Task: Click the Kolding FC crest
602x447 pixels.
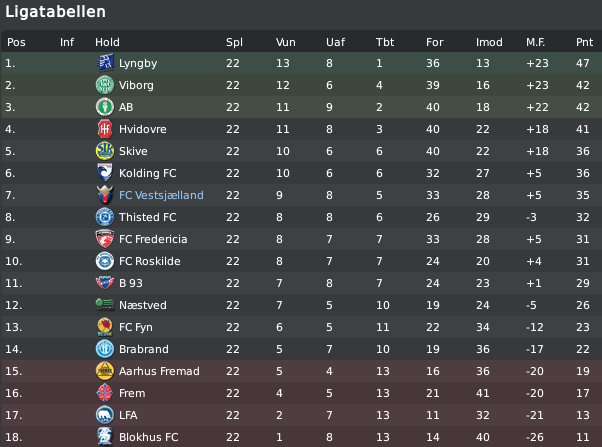Action: point(105,173)
